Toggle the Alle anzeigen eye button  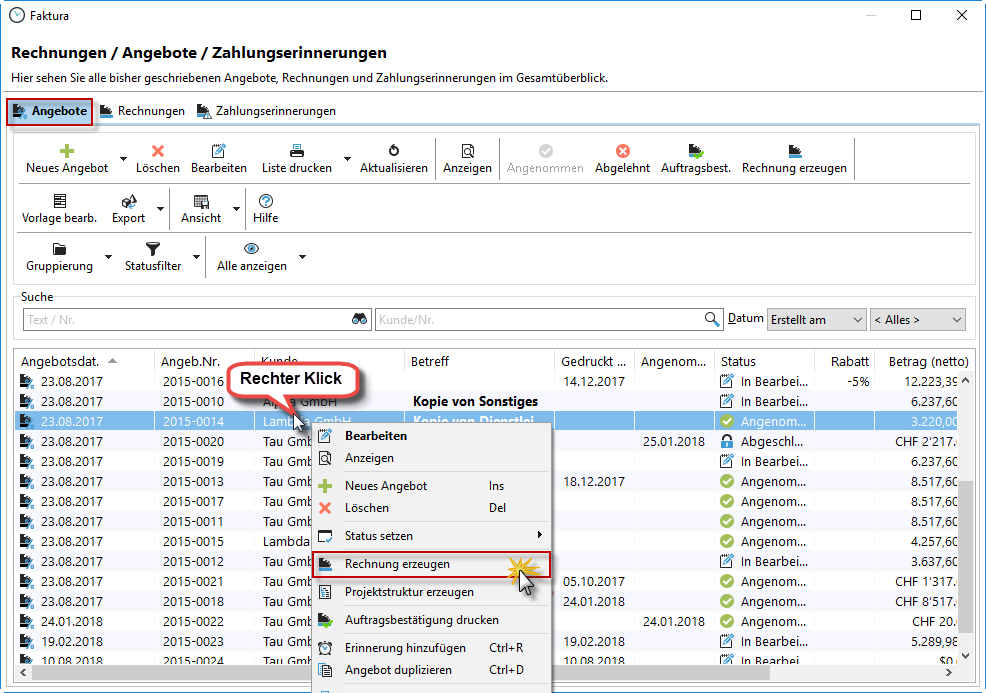point(252,250)
